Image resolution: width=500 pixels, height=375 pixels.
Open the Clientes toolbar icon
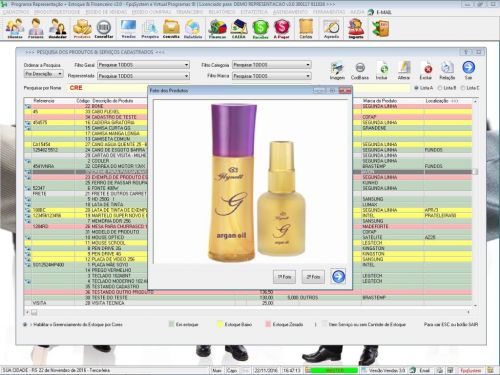click(15, 29)
